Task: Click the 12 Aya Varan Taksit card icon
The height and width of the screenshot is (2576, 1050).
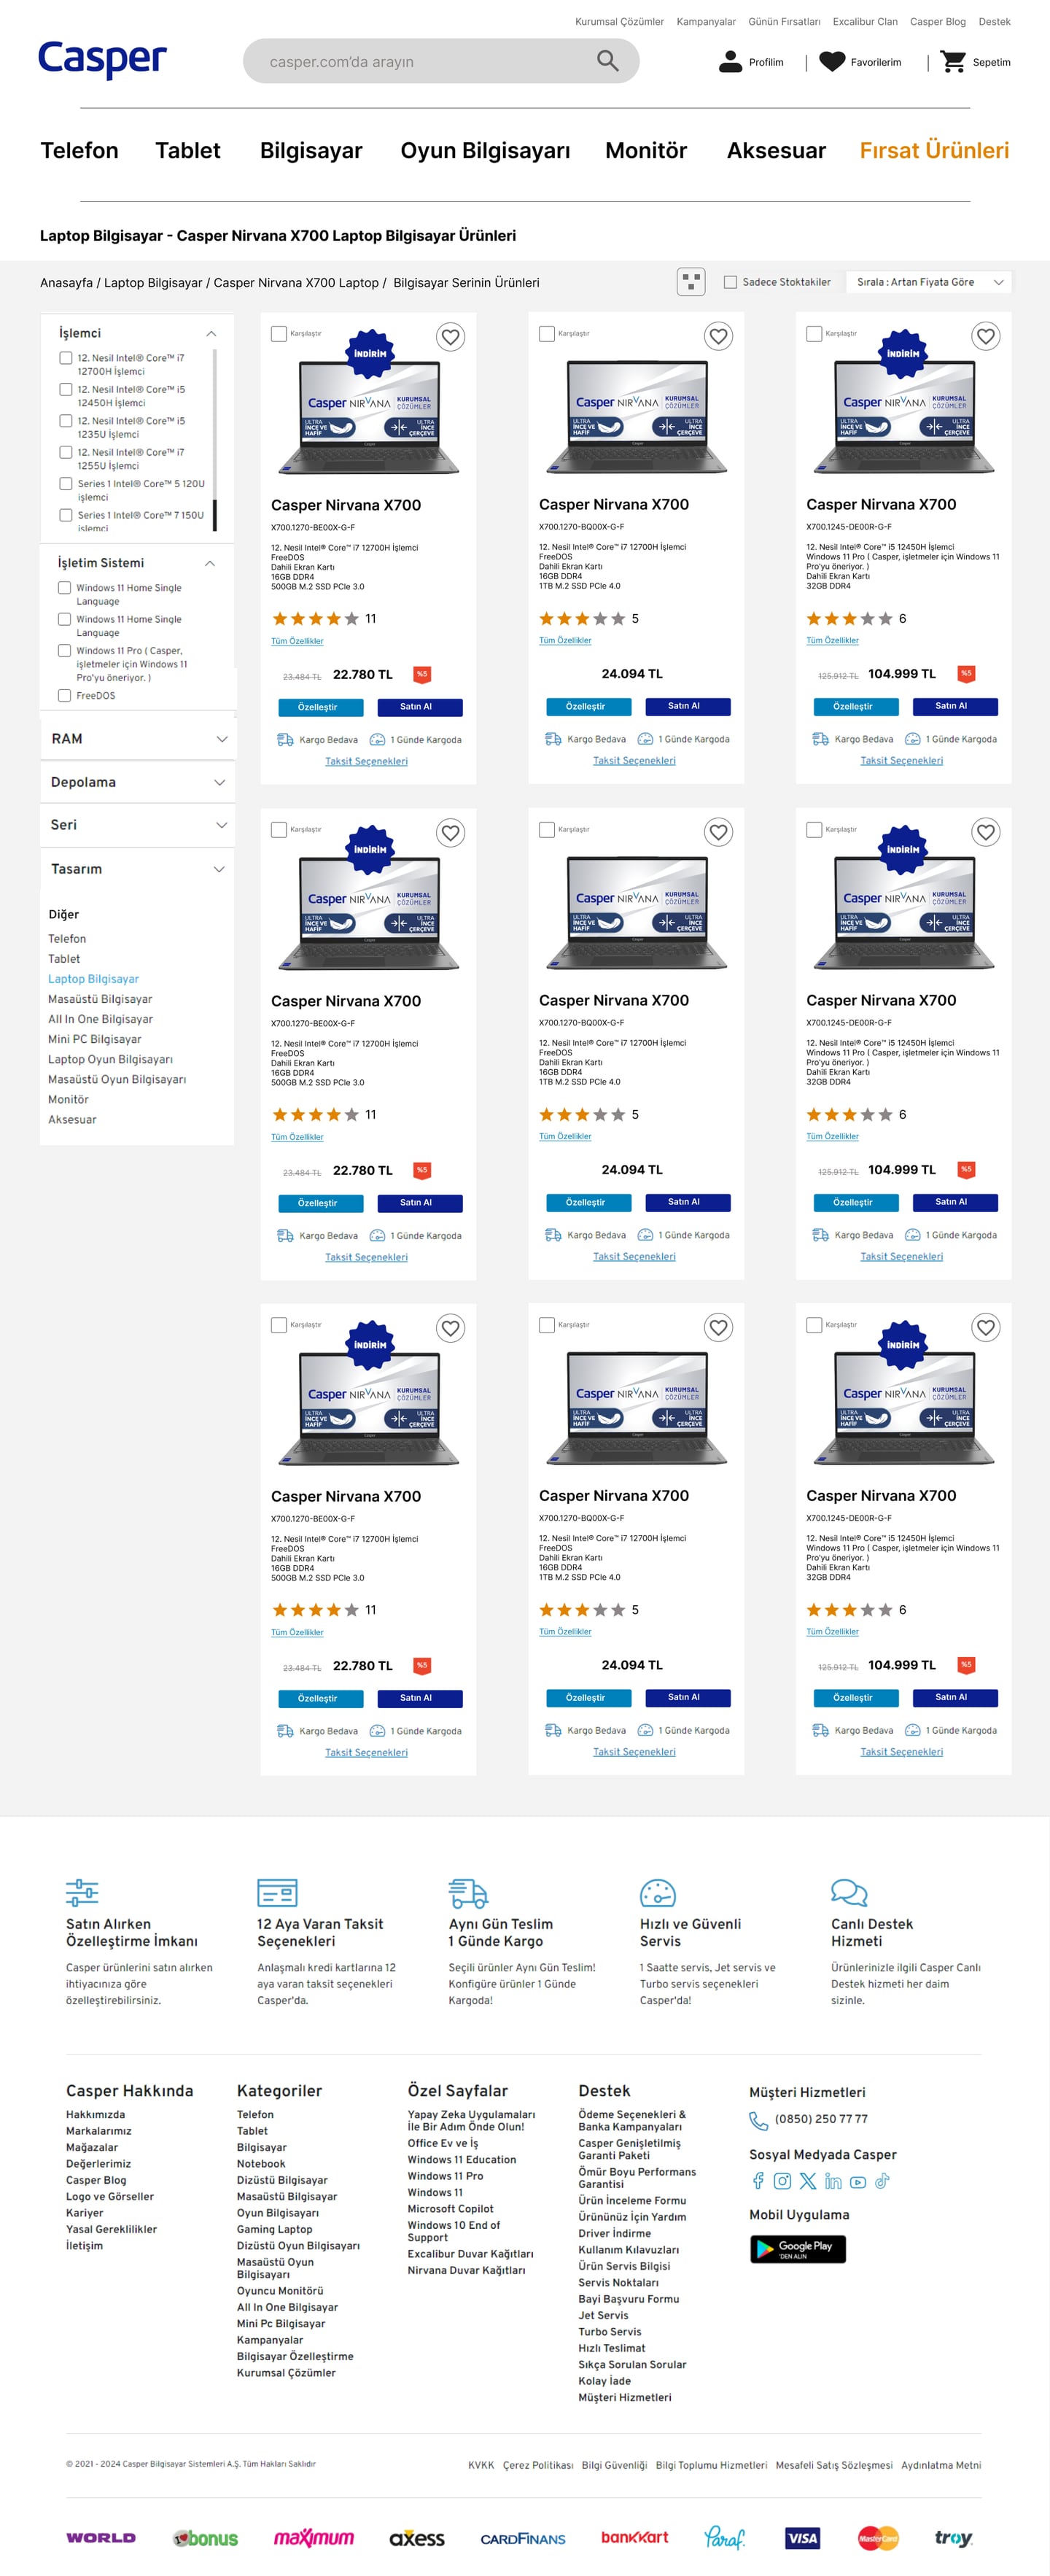Action: click(x=277, y=1892)
